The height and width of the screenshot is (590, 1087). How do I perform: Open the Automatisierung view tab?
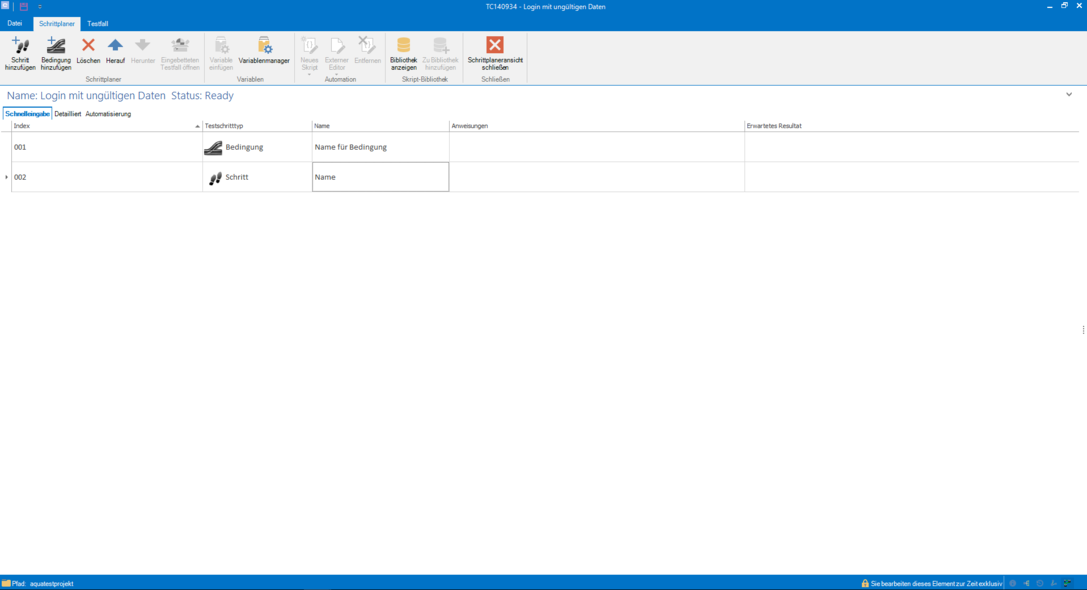tap(108, 114)
